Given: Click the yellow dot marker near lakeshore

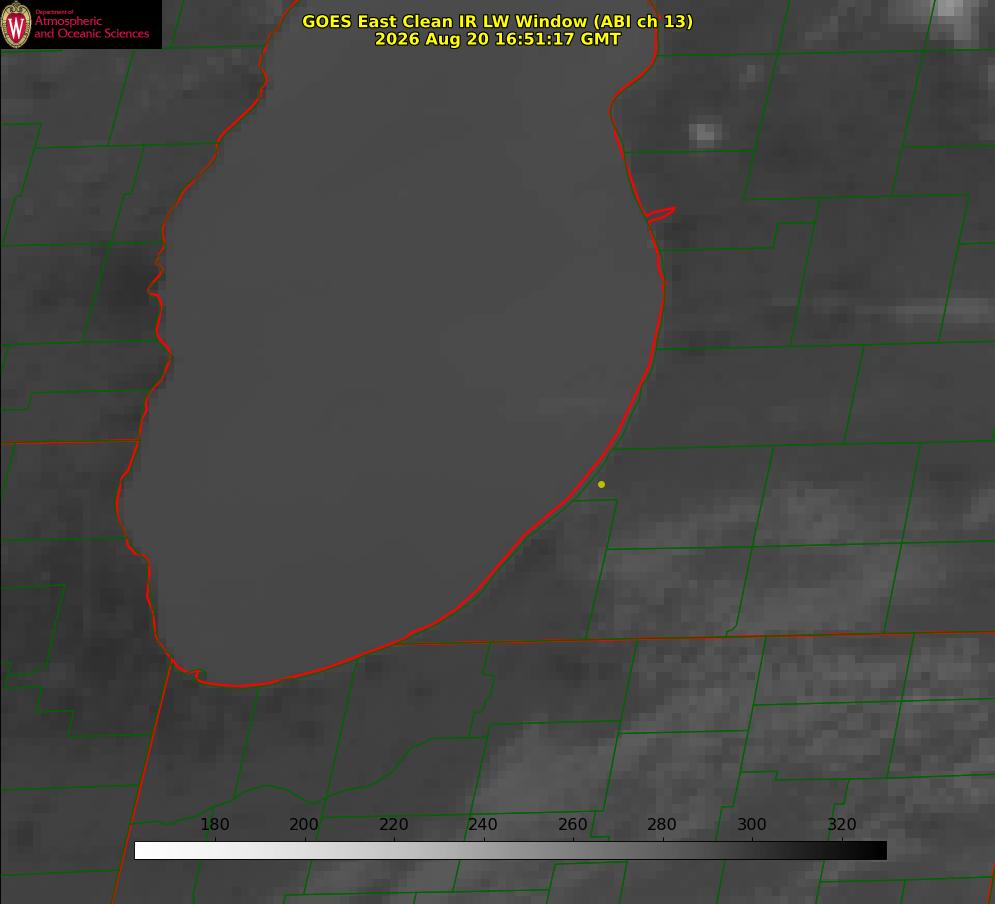Looking at the screenshot, I should coord(601,484).
